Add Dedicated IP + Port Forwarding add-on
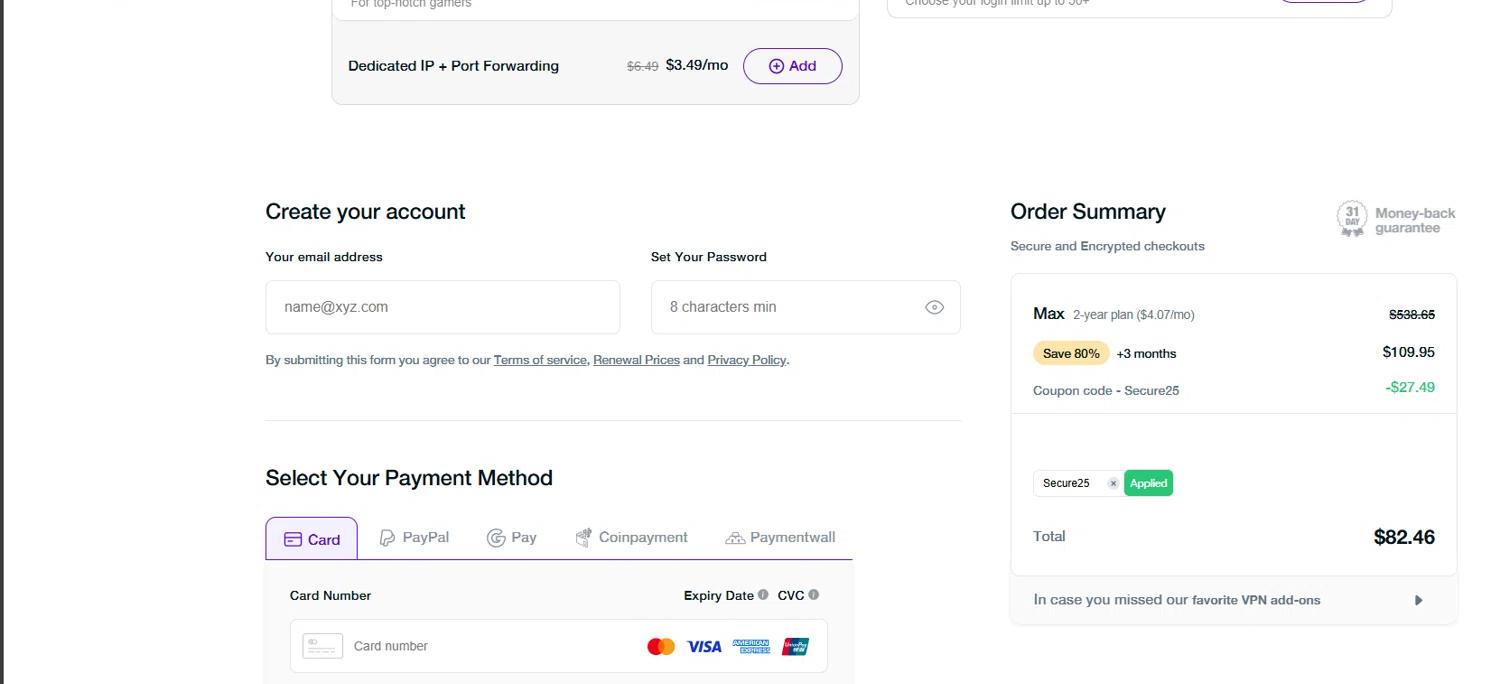The height and width of the screenshot is (684, 1500). (x=792, y=66)
